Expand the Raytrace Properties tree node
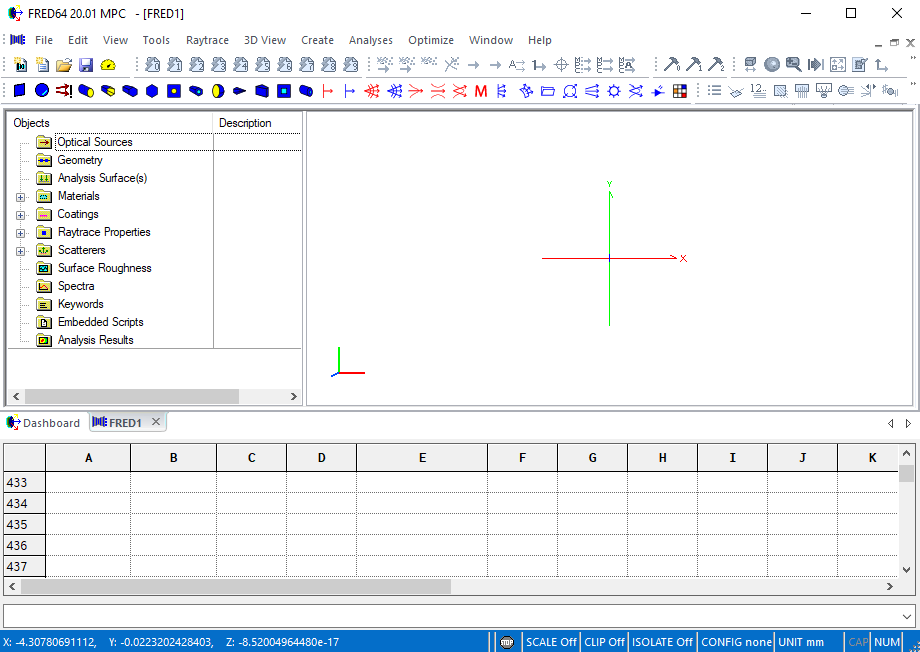This screenshot has height=652, width=920. click(x=20, y=233)
